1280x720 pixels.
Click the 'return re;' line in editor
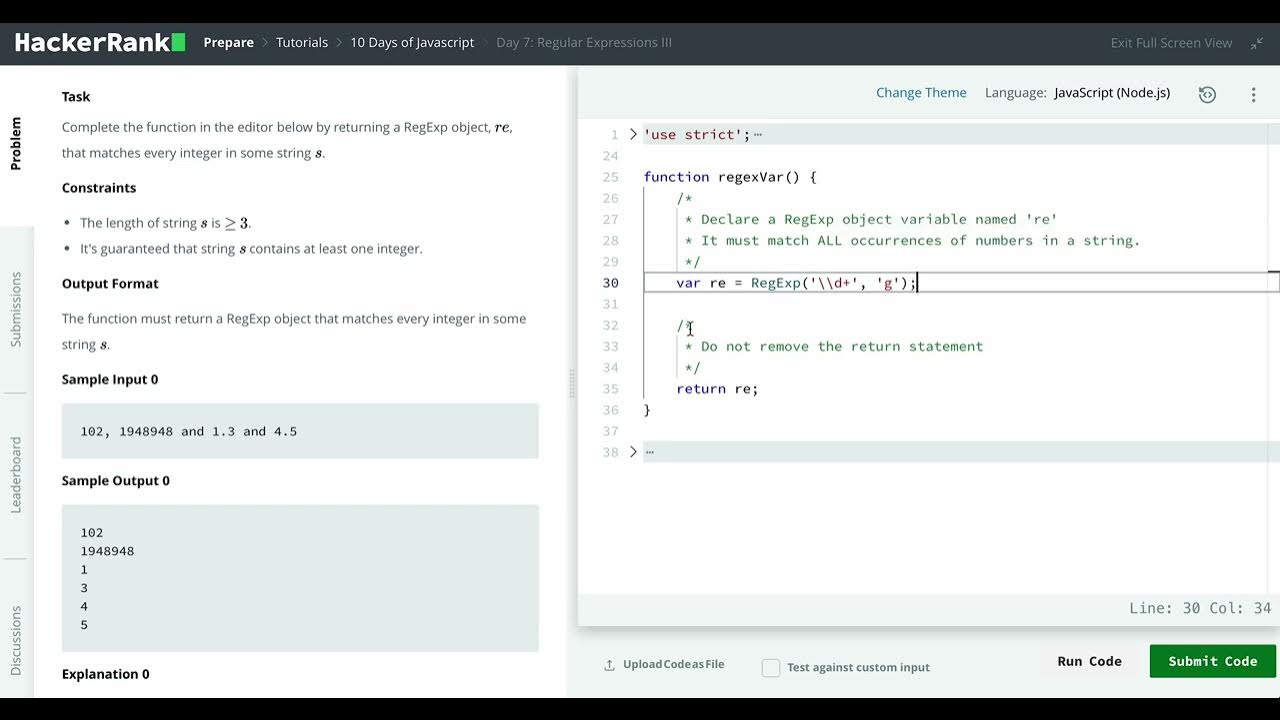tap(717, 389)
